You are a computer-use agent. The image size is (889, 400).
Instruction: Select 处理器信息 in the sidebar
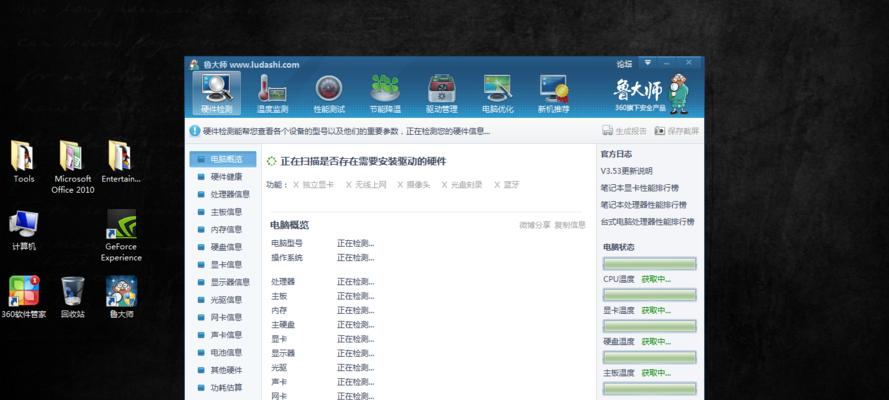click(x=222, y=194)
